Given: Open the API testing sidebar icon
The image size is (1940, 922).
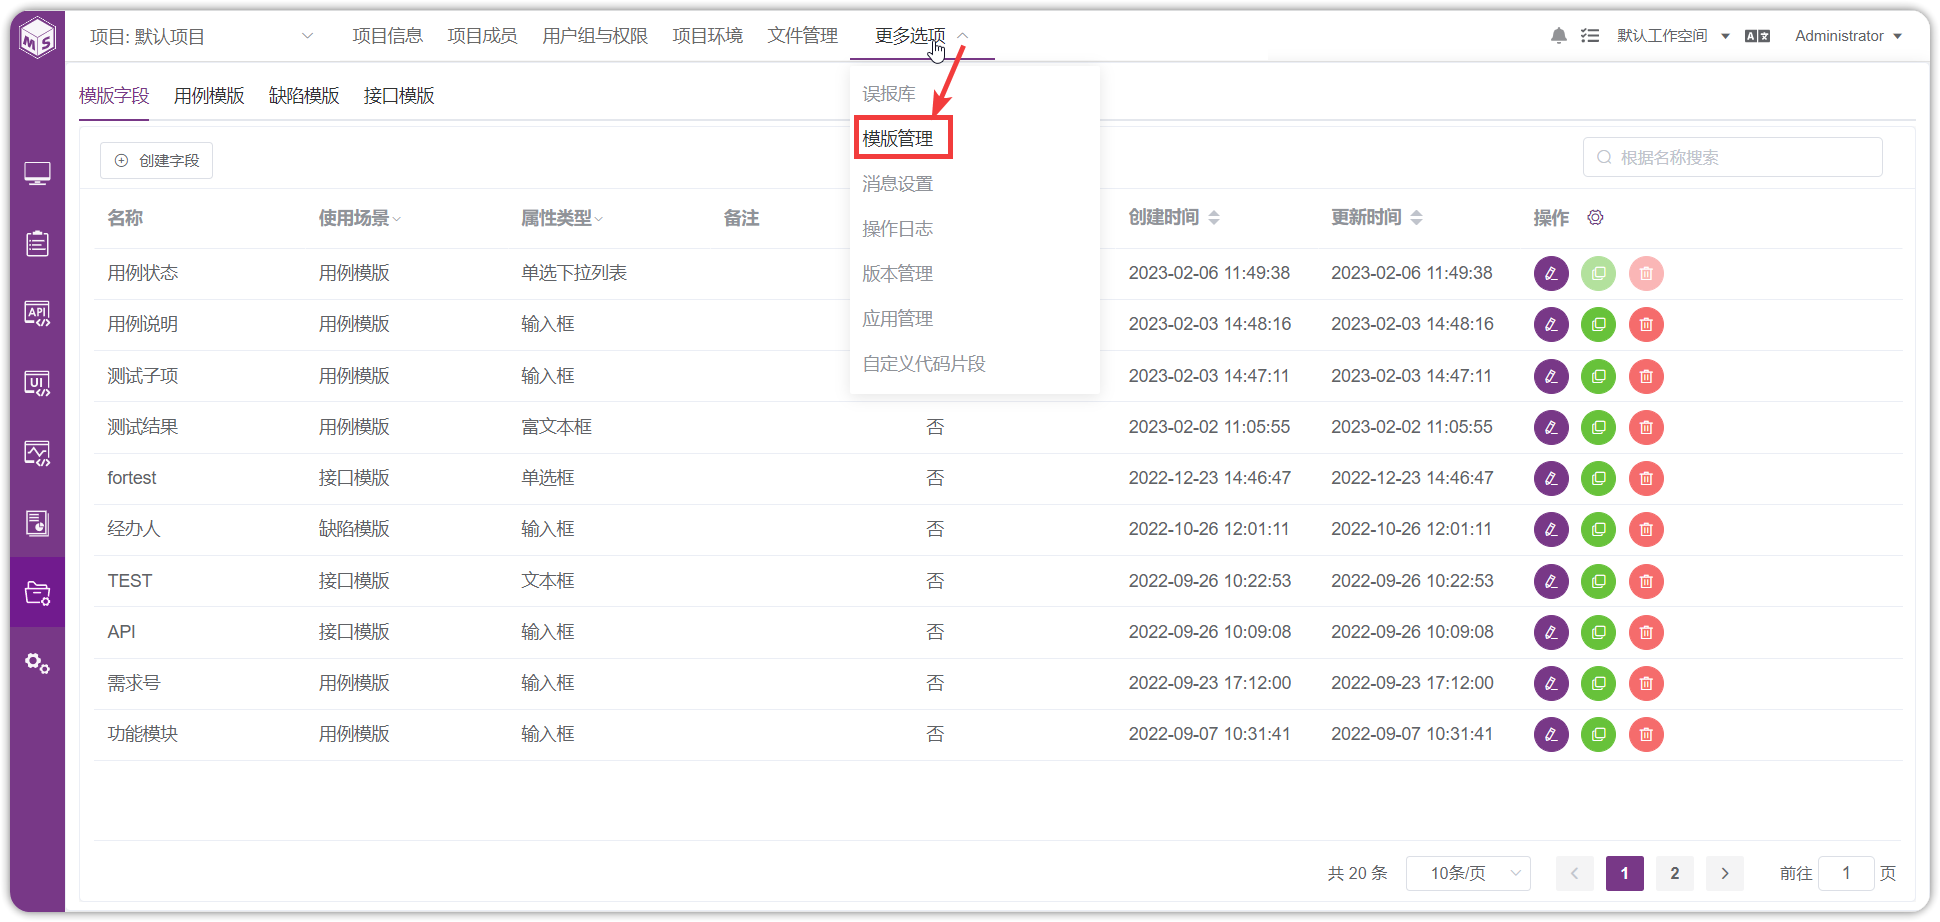Looking at the screenshot, I should pyautogui.click(x=37, y=314).
